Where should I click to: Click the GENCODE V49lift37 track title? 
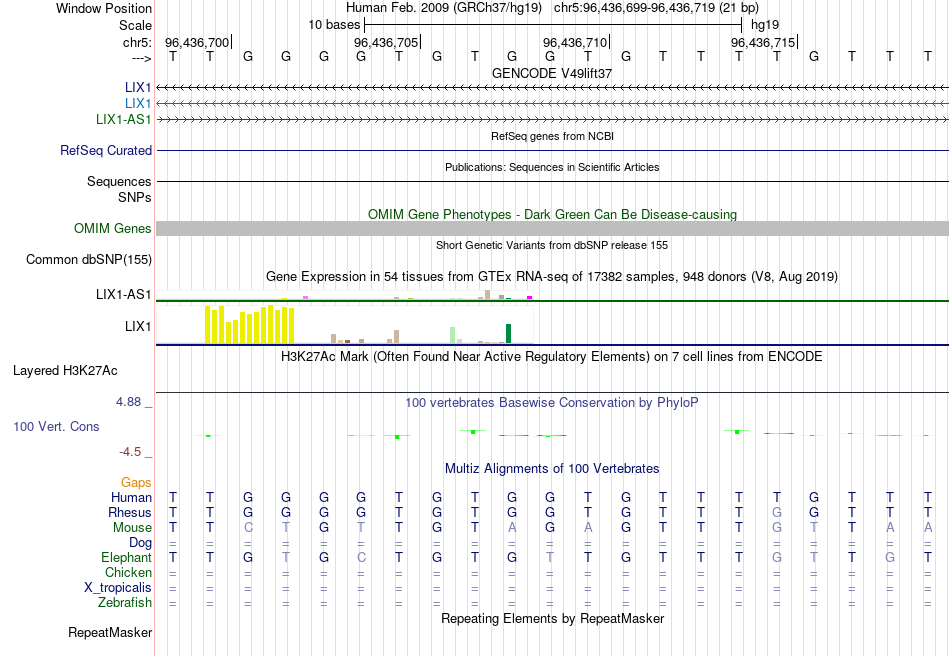point(551,73)
